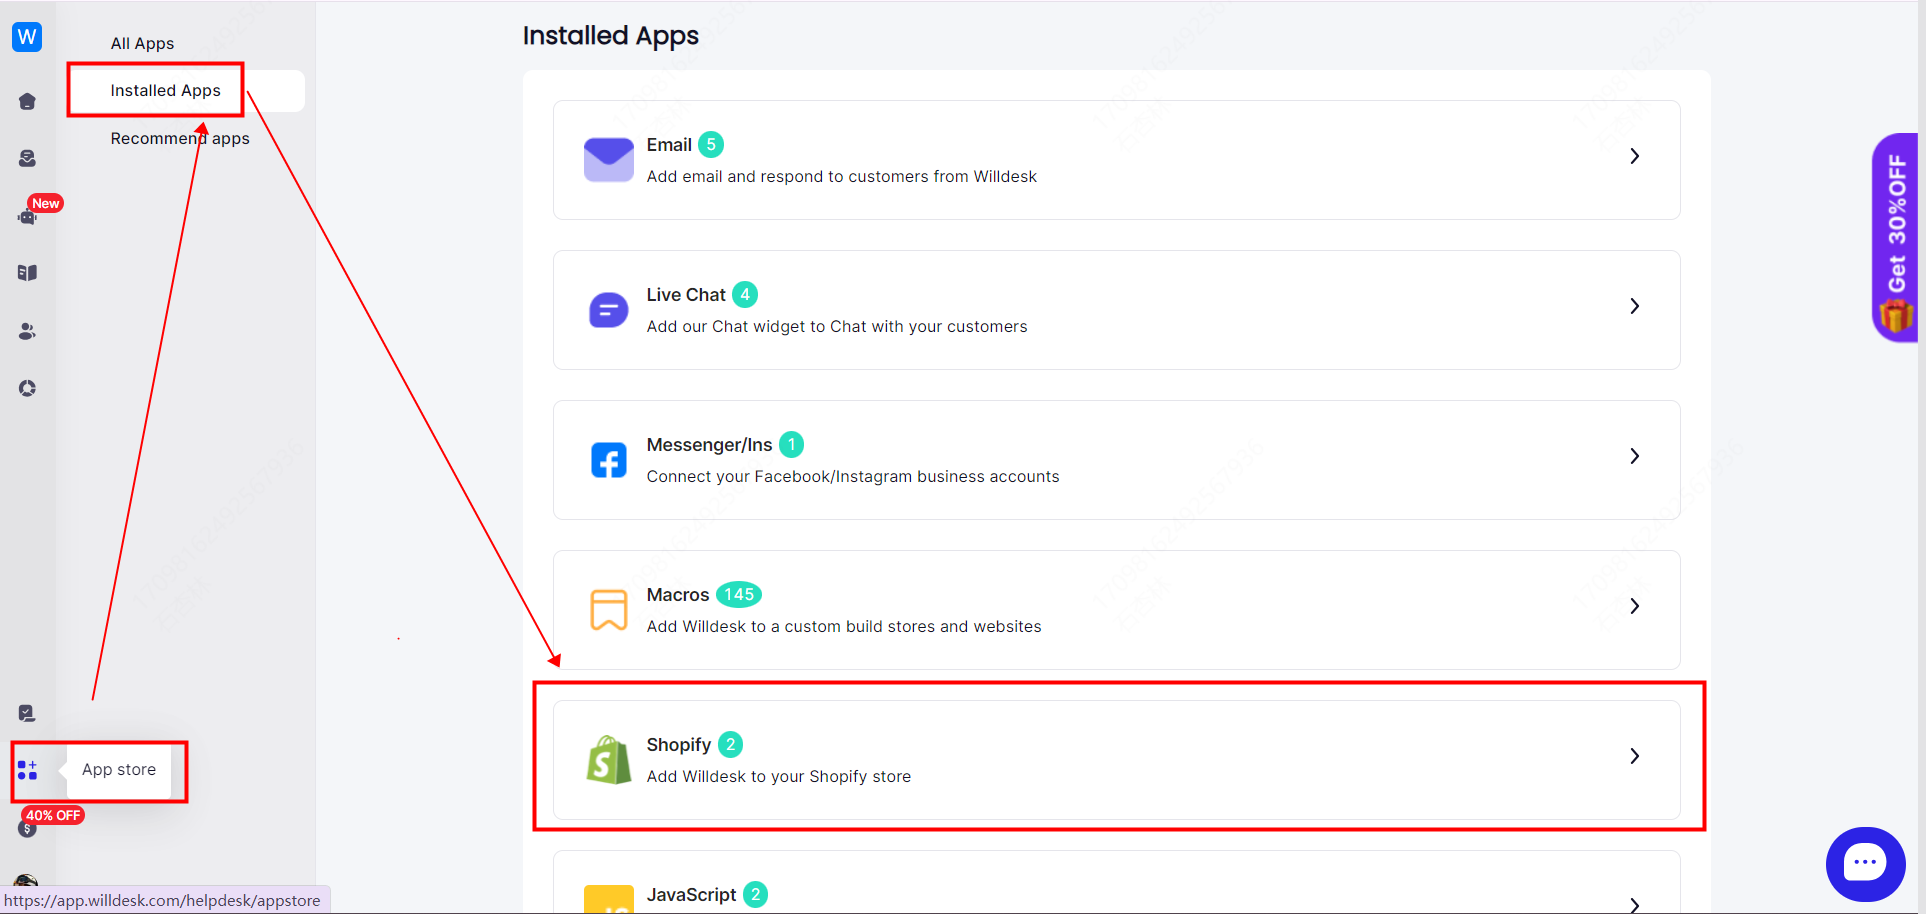Expand the Messenger/Ins app chevron

(1634, 456)
